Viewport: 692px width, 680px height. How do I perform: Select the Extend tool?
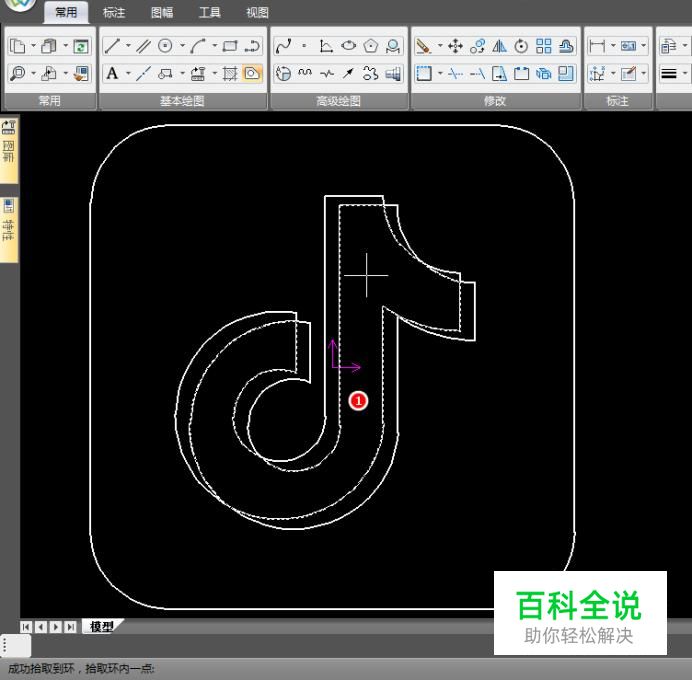coord(478,73)
